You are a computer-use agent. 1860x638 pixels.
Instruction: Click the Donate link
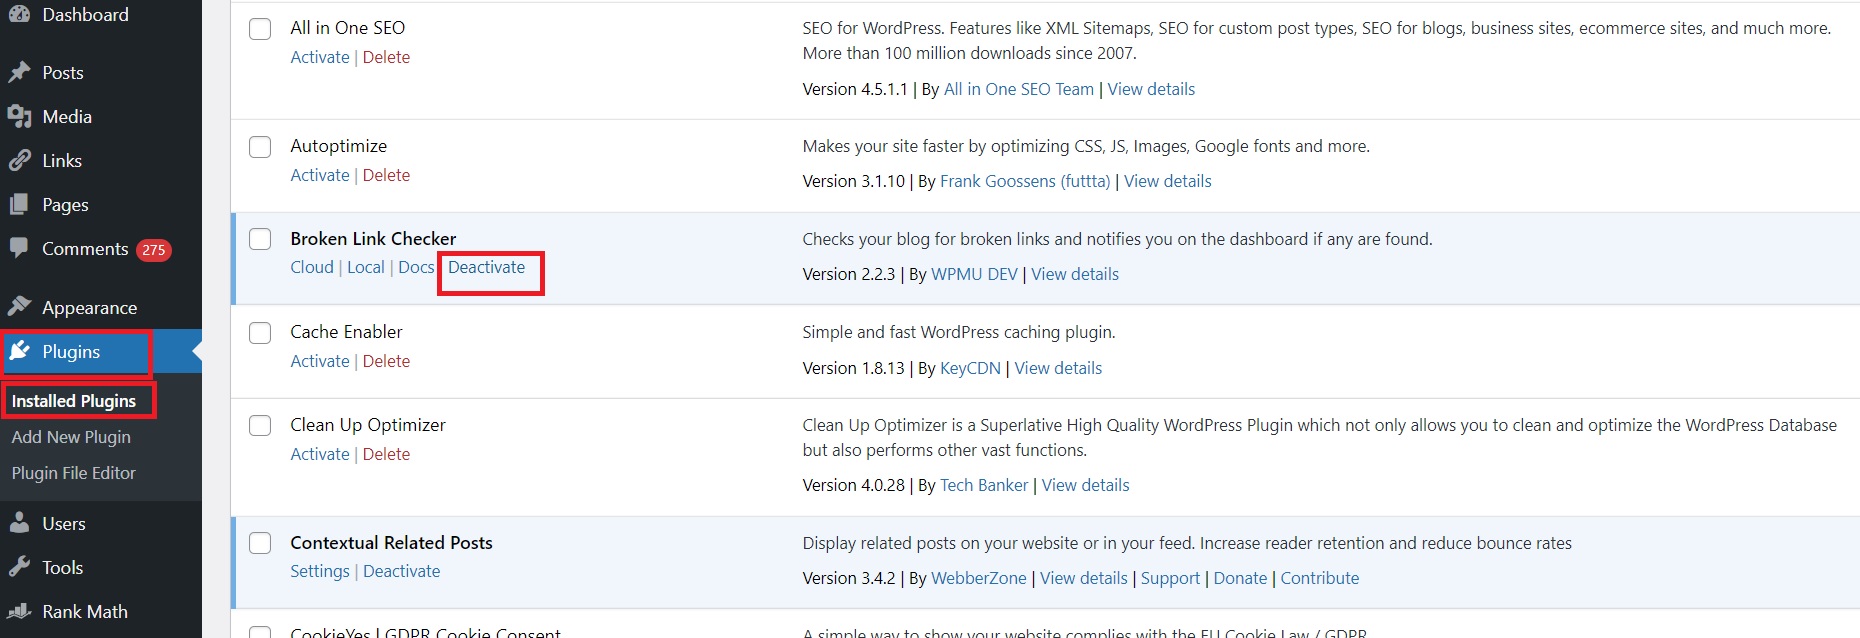click(1240, 578)
